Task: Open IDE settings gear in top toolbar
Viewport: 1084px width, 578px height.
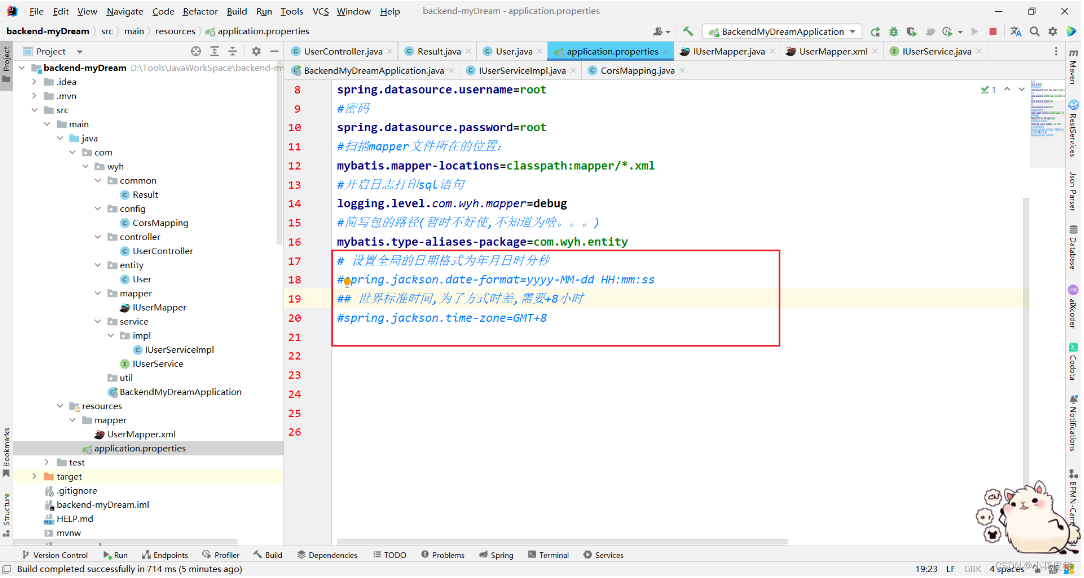Action: tap(1053, 32)
